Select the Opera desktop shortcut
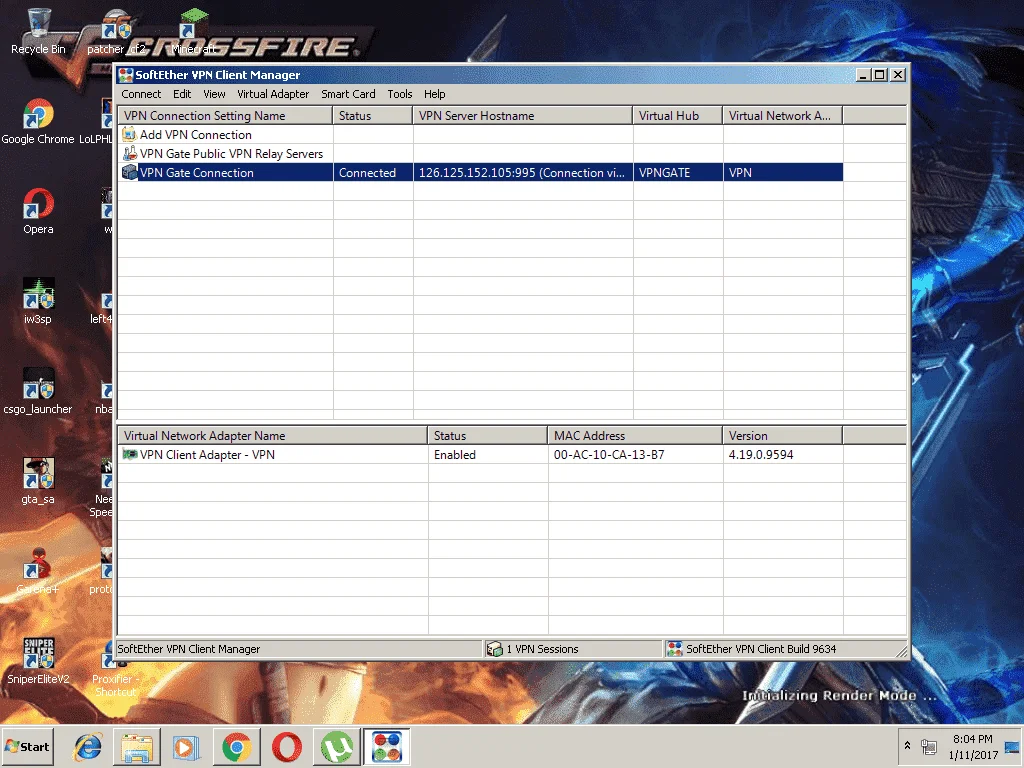 click(x=38, y=212)
